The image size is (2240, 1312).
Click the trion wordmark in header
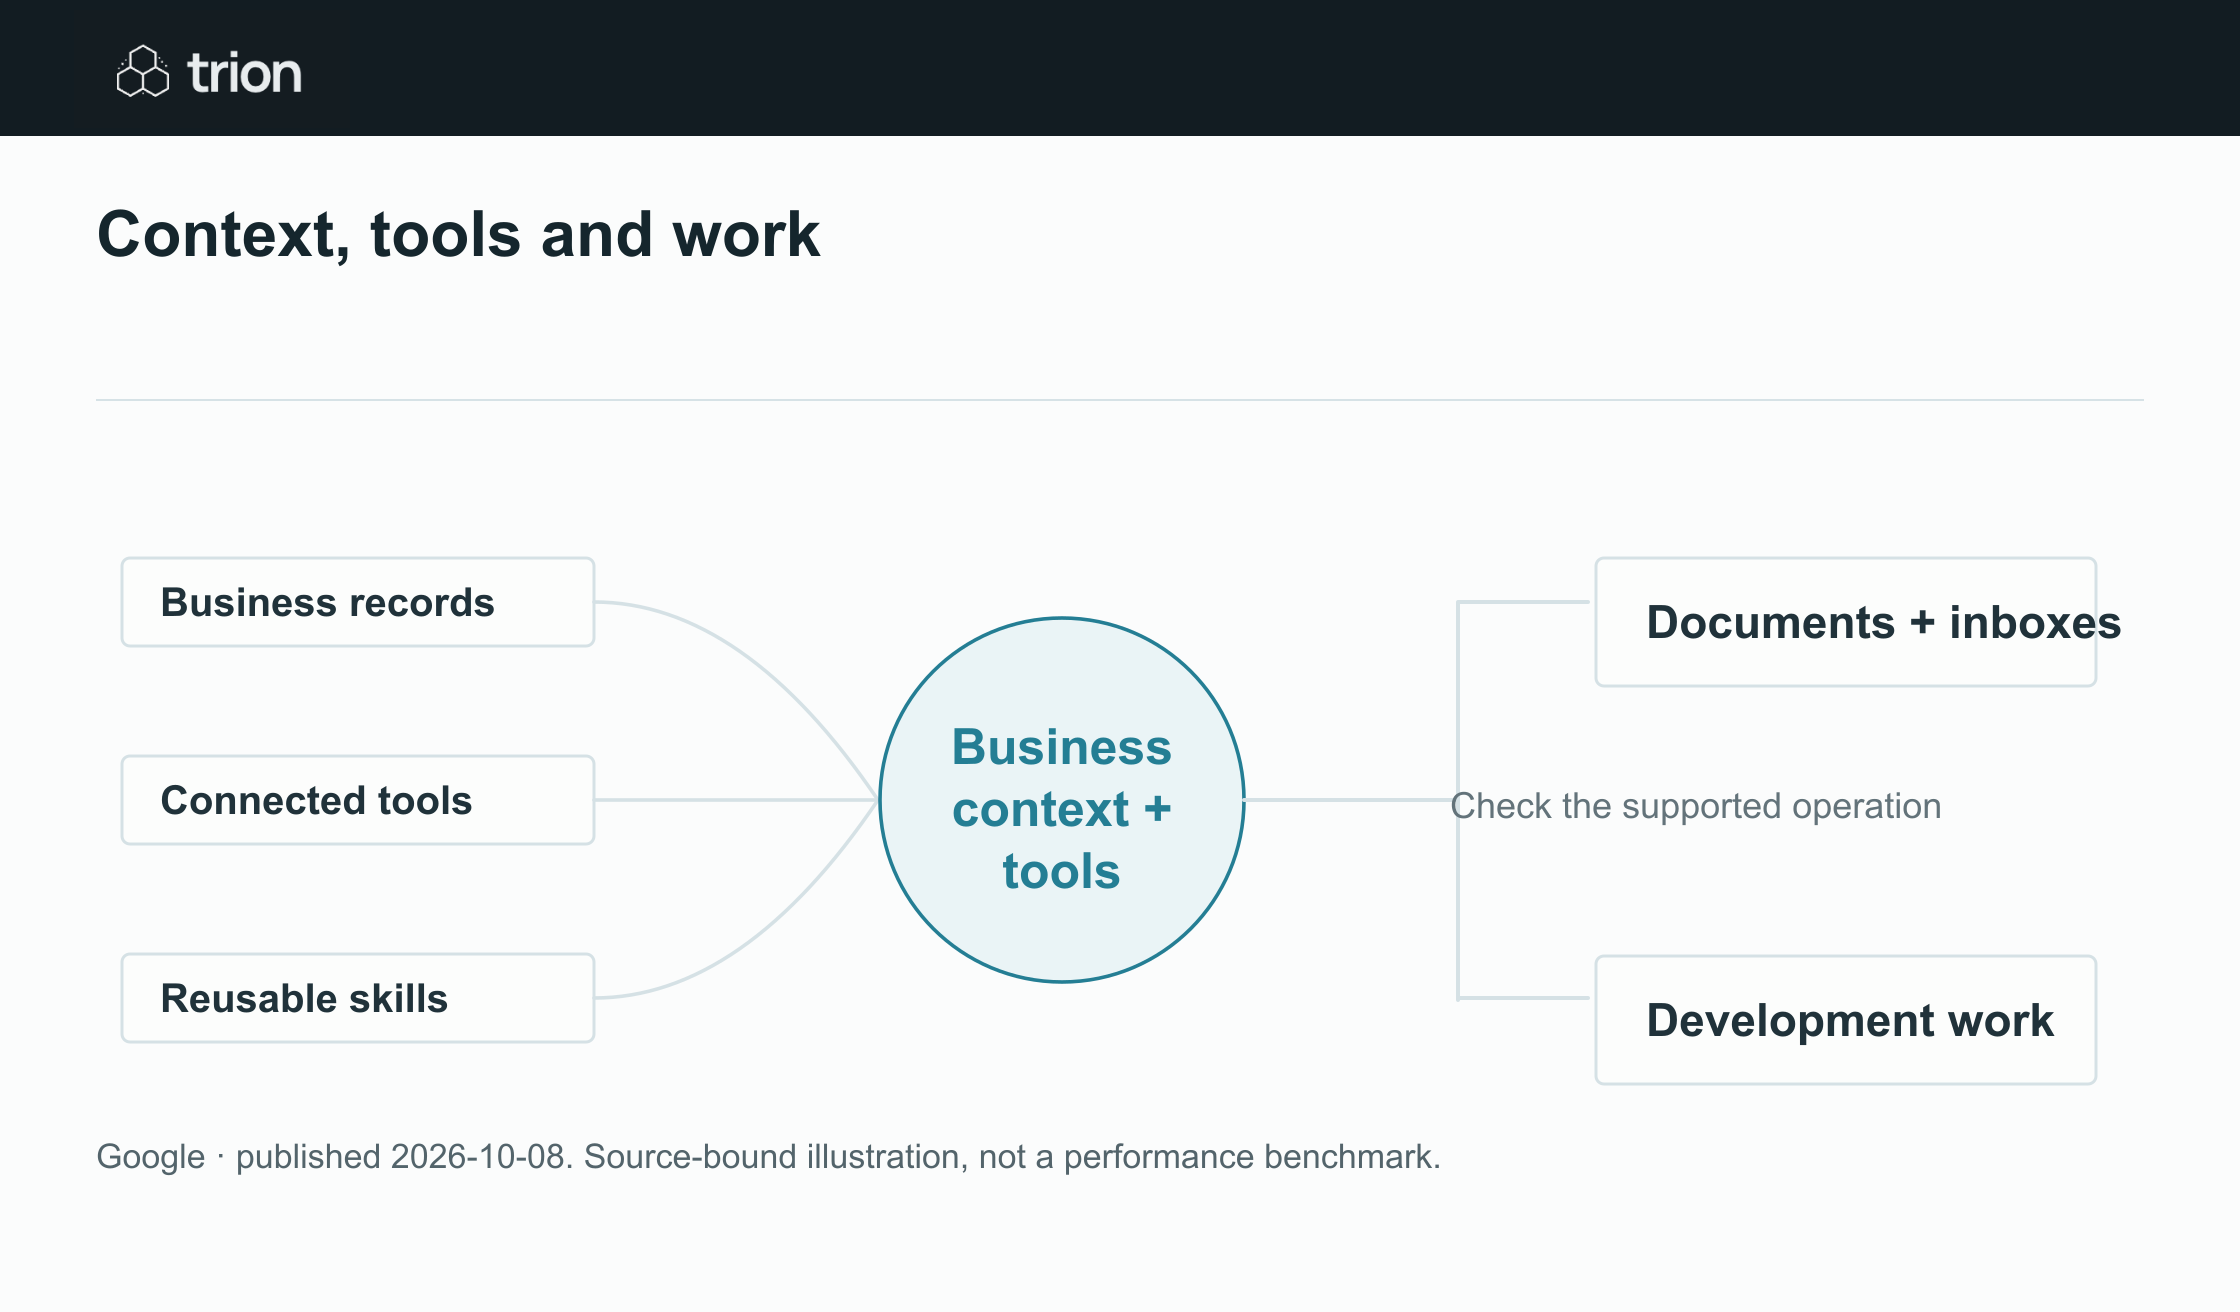click(x=244, y=73)
